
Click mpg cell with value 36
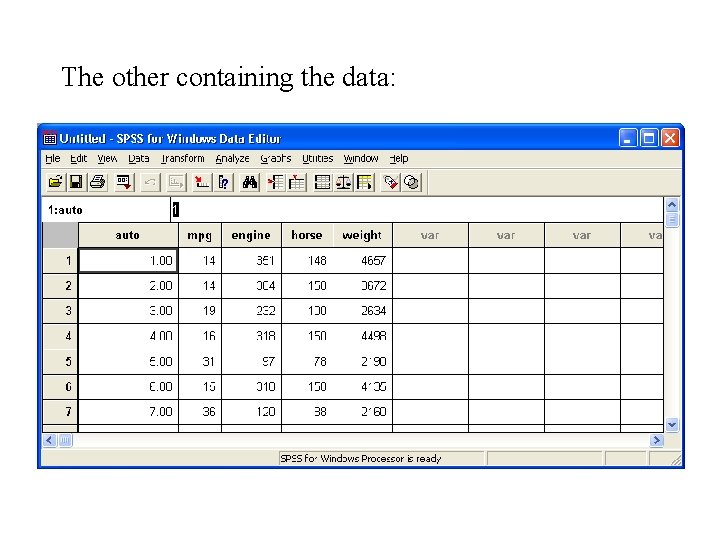[x=200, y=412]
